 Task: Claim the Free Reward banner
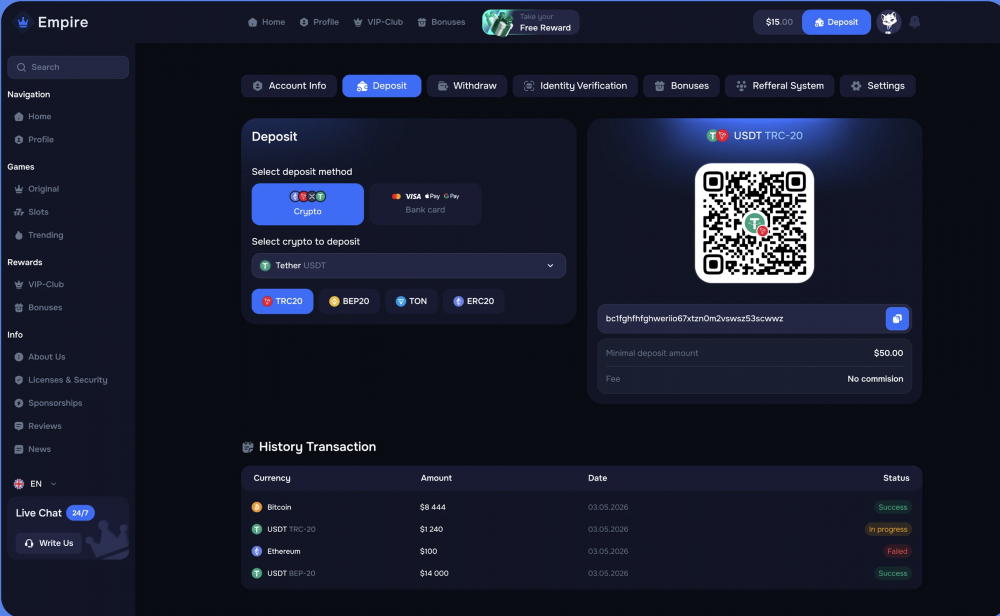(x=531, y=22)
